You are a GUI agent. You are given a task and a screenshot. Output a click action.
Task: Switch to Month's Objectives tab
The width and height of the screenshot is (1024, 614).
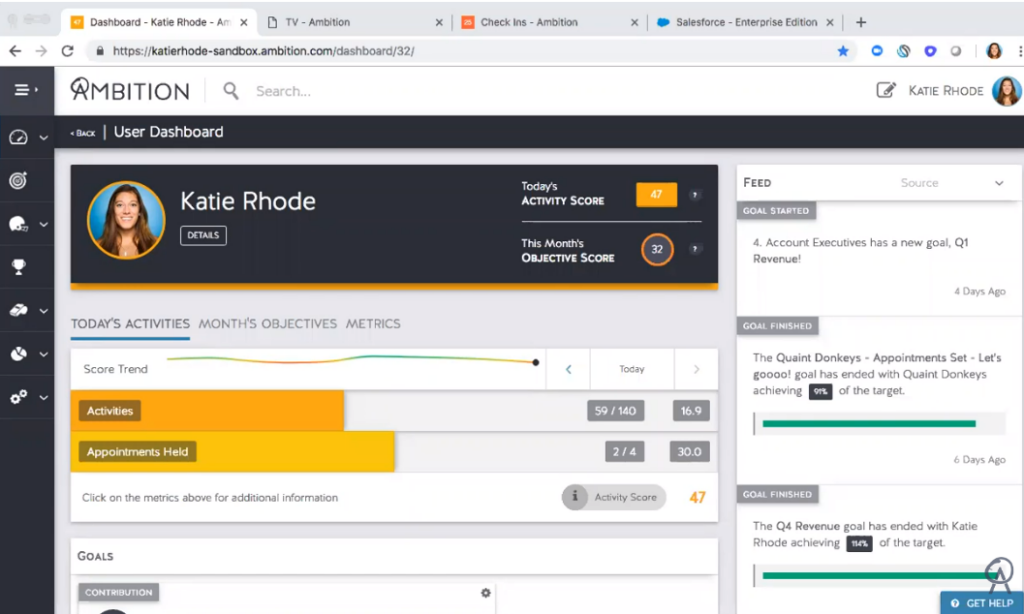pyautogui.click(x=268, y=324)
